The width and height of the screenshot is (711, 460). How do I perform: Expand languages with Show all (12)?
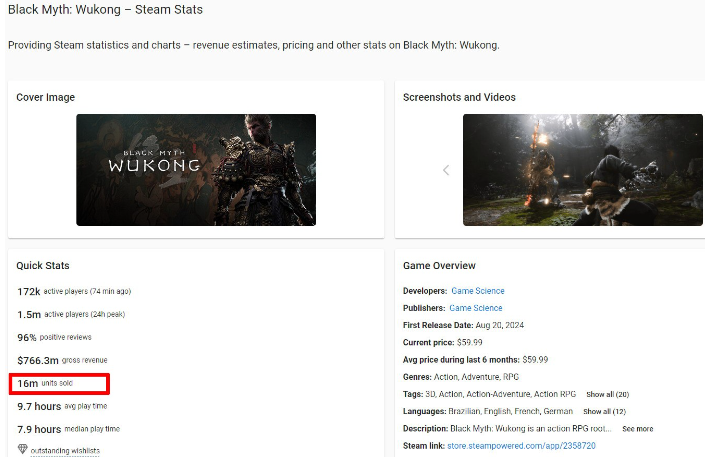coord(604,411)
